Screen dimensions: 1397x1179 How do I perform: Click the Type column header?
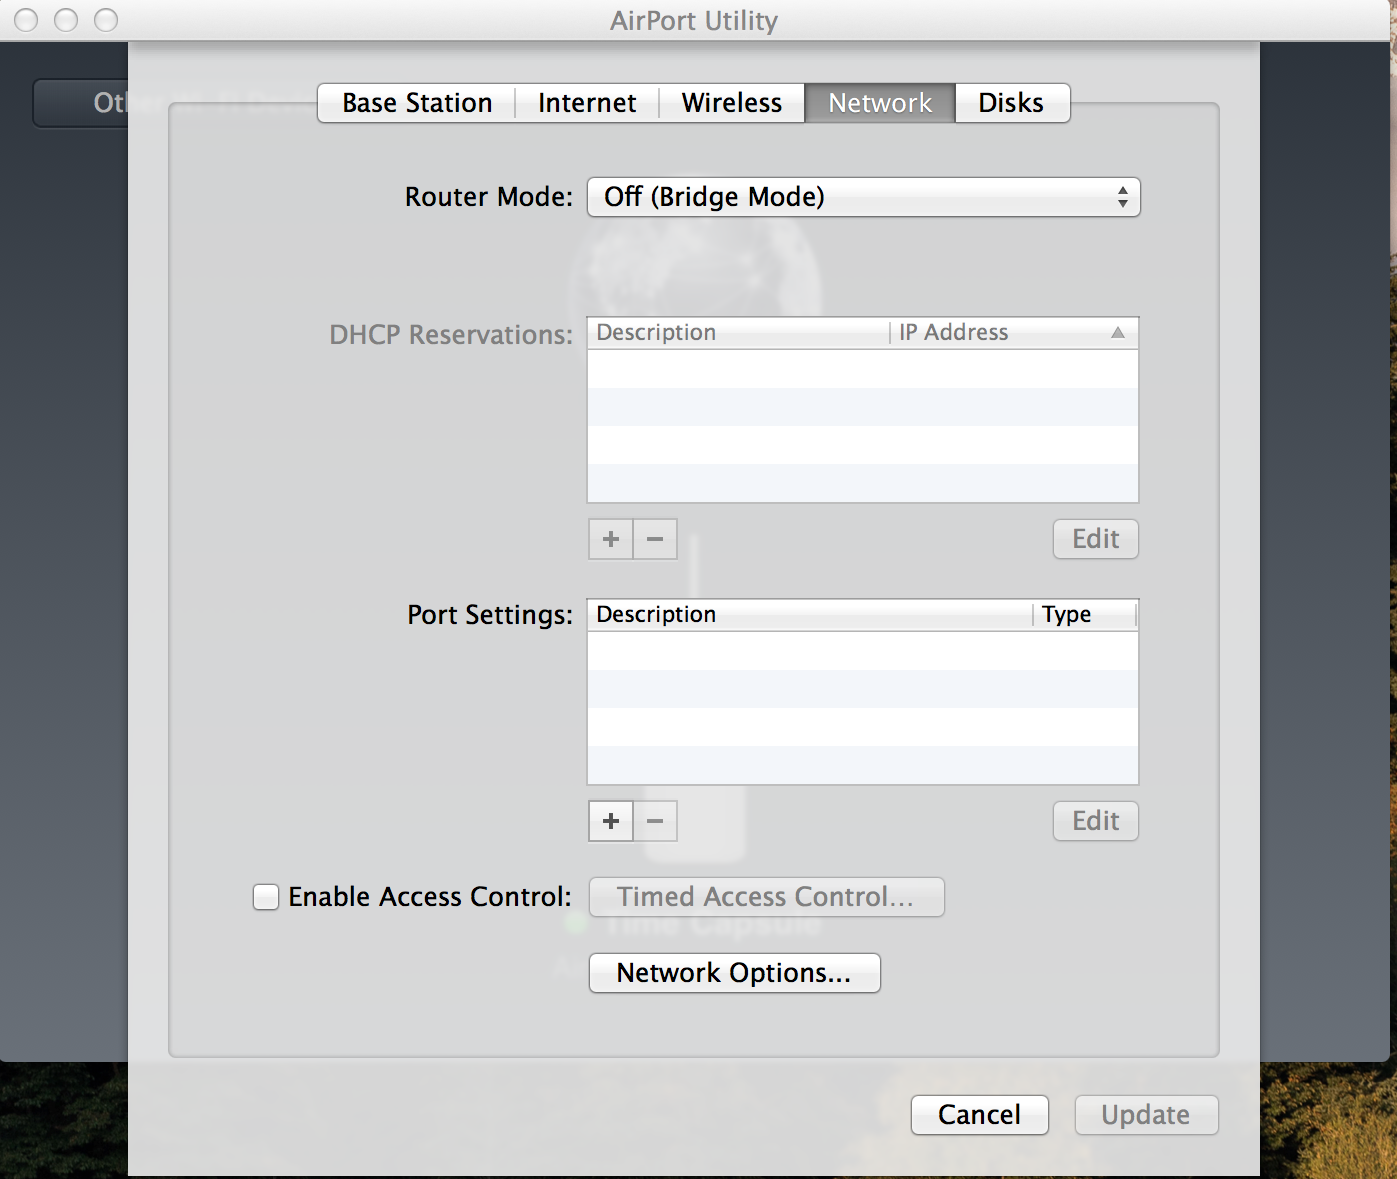1066,614
